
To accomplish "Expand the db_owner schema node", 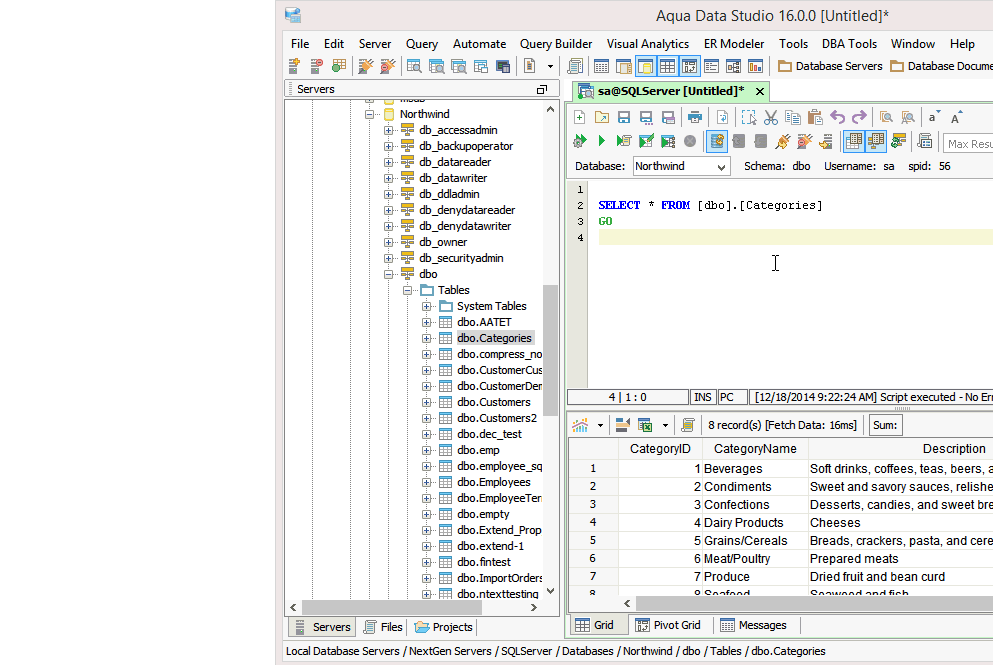I will tap(388, 242).
